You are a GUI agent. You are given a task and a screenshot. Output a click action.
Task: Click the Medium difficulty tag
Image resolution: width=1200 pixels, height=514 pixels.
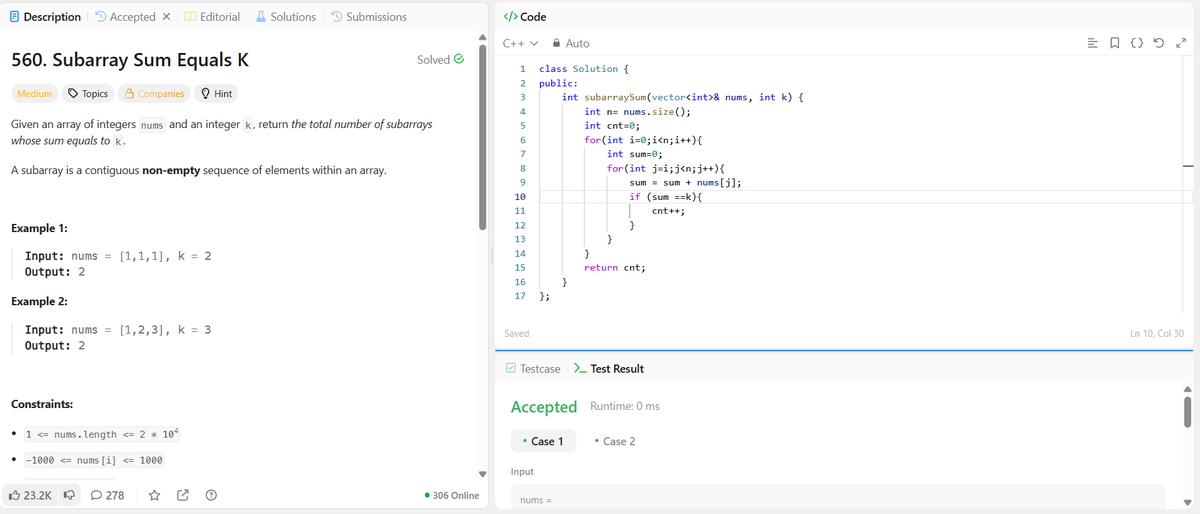tap(34, 93)
